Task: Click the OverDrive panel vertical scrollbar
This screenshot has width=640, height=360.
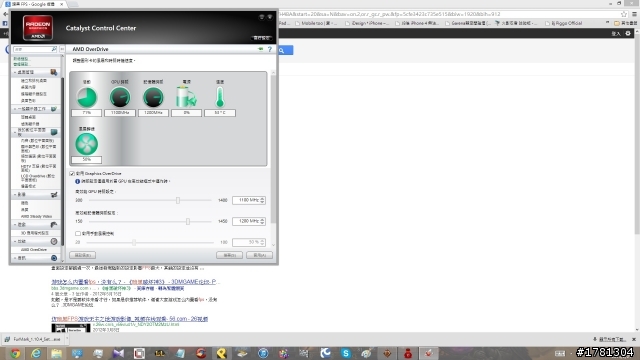Action: [273, 159]
